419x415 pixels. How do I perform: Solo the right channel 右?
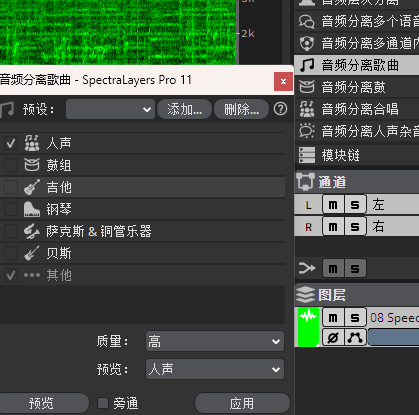click(355, 227)
